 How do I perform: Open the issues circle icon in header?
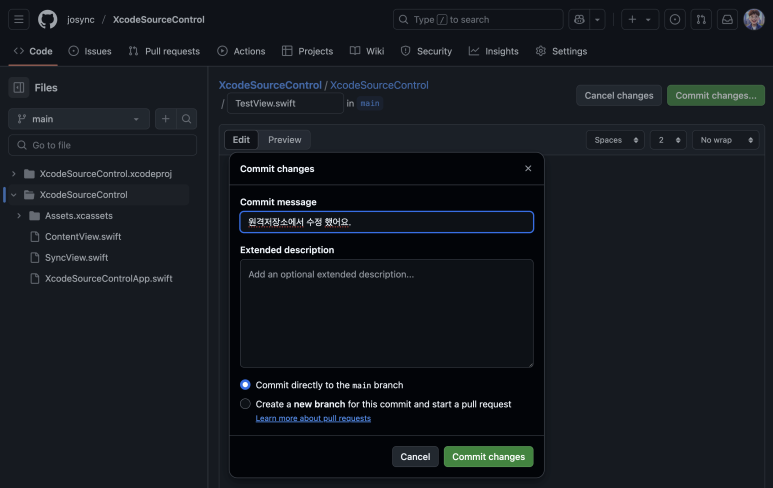(675, 20)
